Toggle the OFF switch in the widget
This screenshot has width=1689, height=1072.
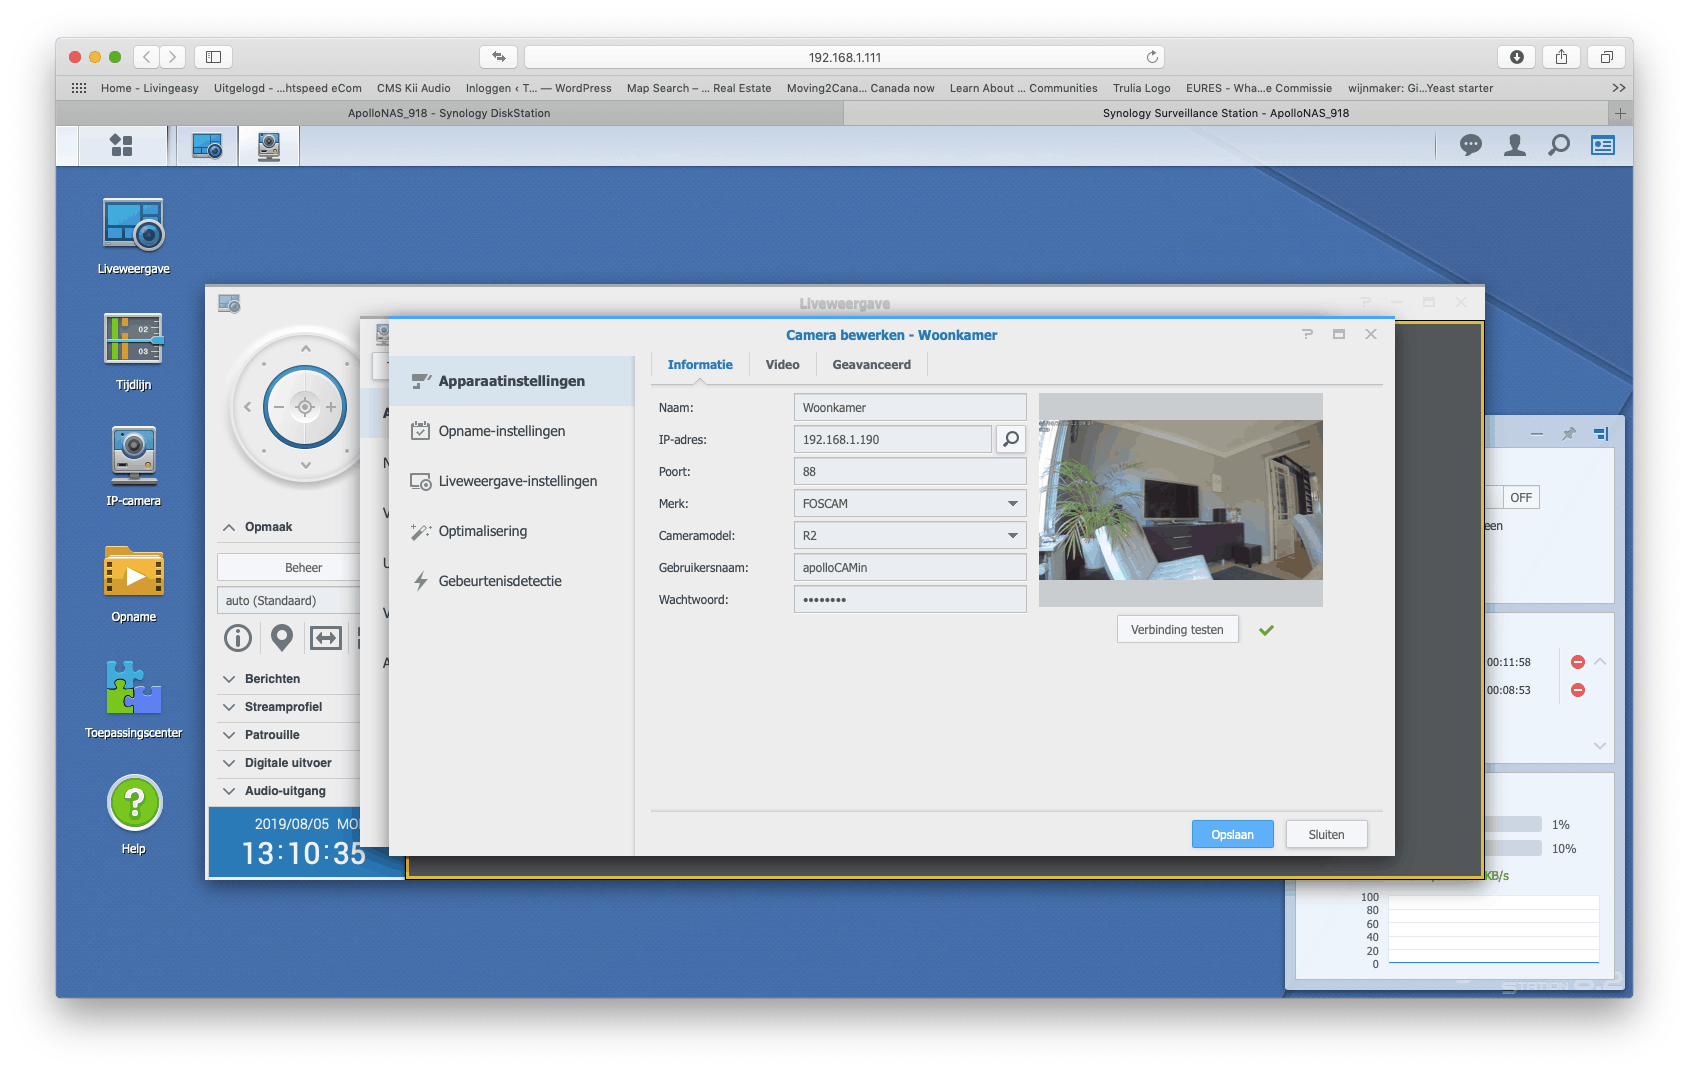1520,497
